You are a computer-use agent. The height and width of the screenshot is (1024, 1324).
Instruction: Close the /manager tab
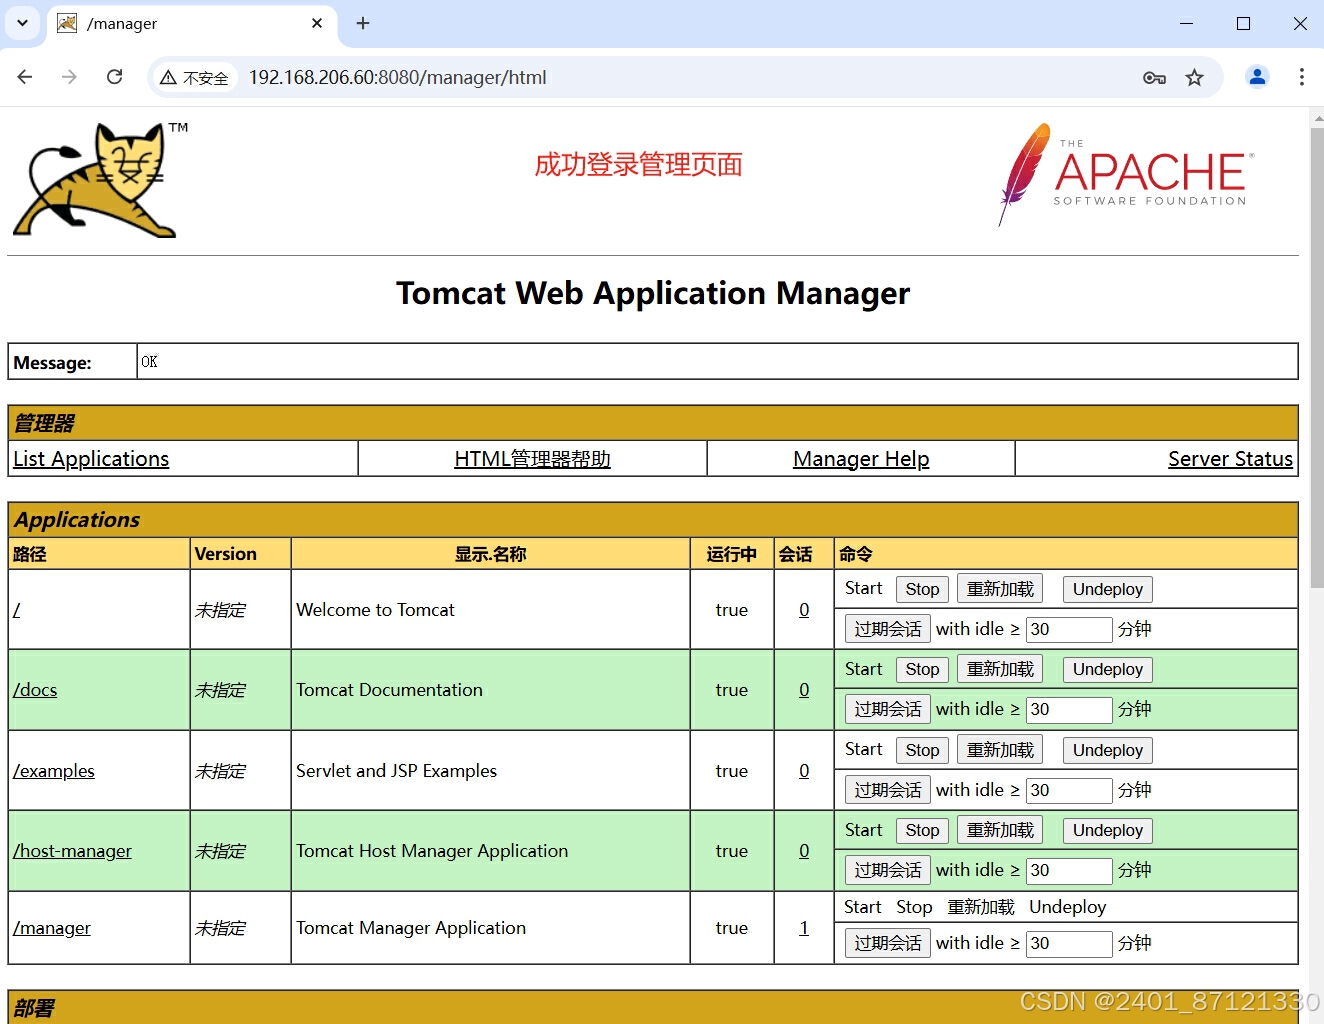[x=317, y=23]
